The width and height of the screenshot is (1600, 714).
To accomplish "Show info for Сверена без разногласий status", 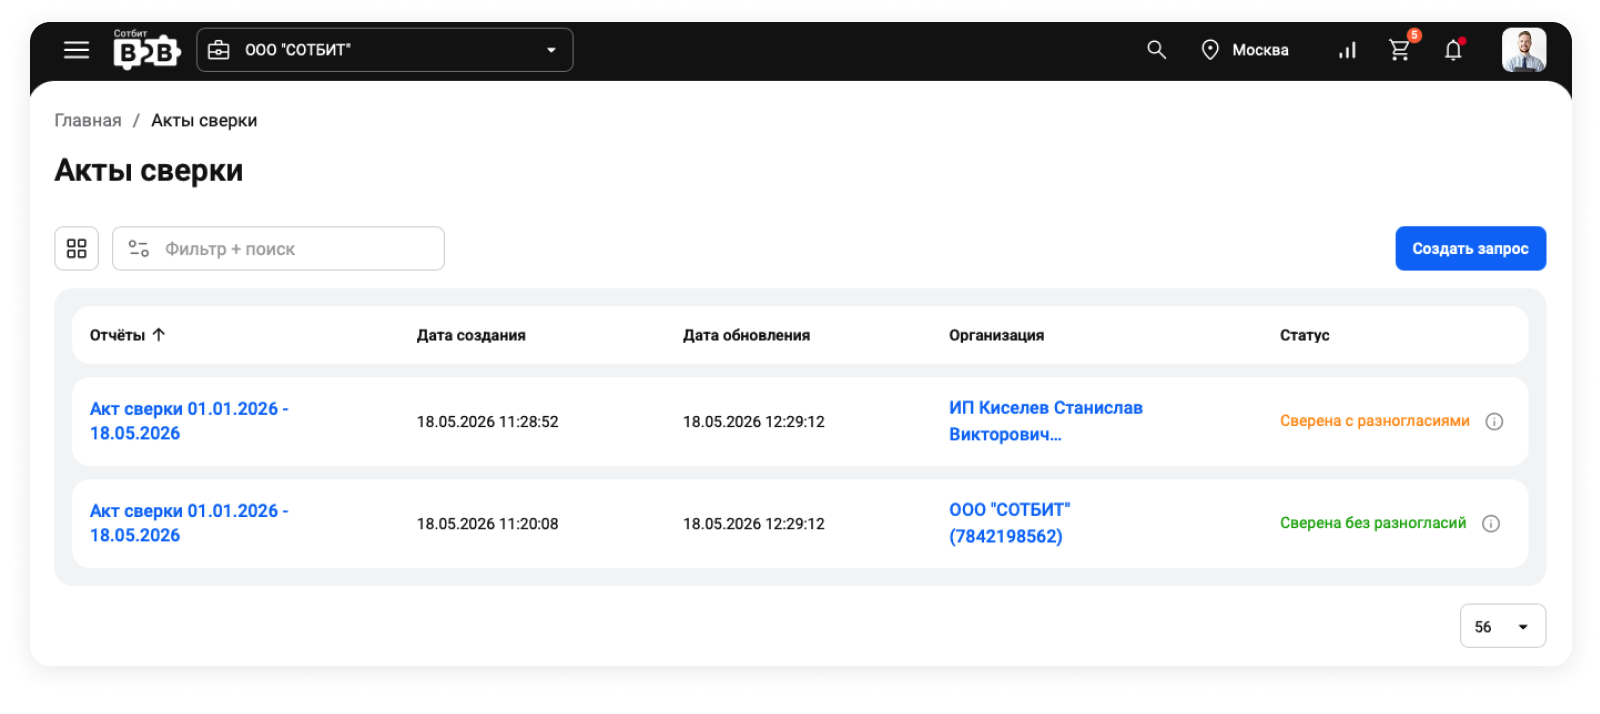I will click(1490, 523).
